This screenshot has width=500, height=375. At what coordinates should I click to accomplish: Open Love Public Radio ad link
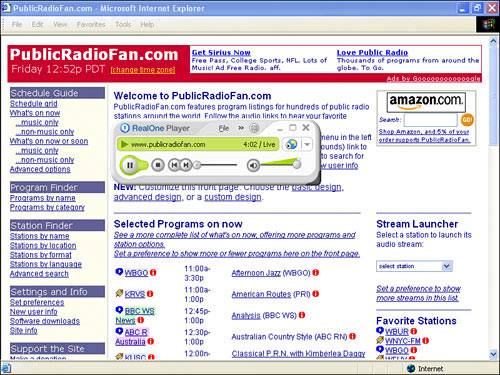tap(372, 52)
